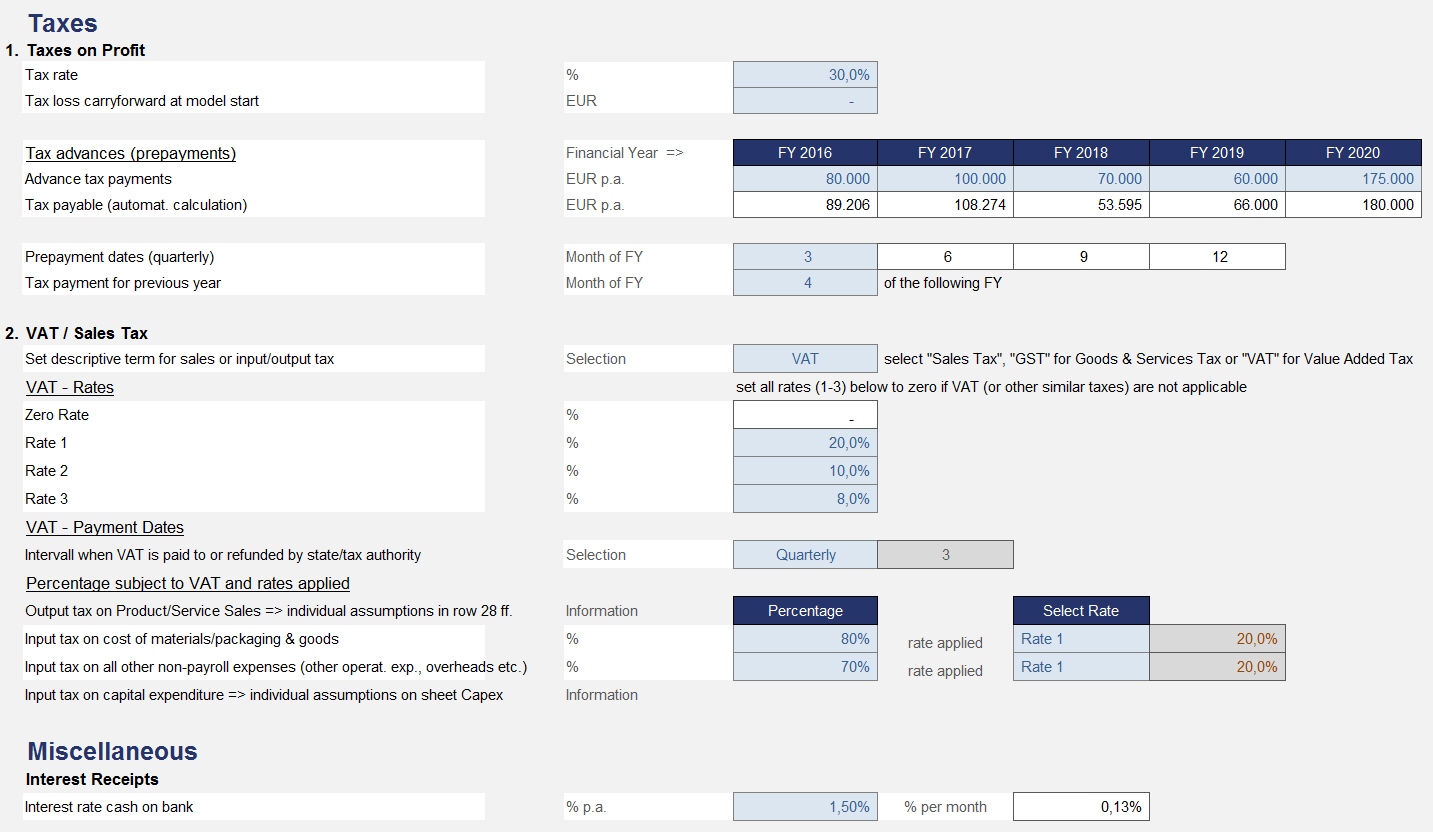Screen dimensions: 1433x832
Task: Select interest rate cash on bank 1,50%
Action: pyautogui.click(x=805, y=807)
